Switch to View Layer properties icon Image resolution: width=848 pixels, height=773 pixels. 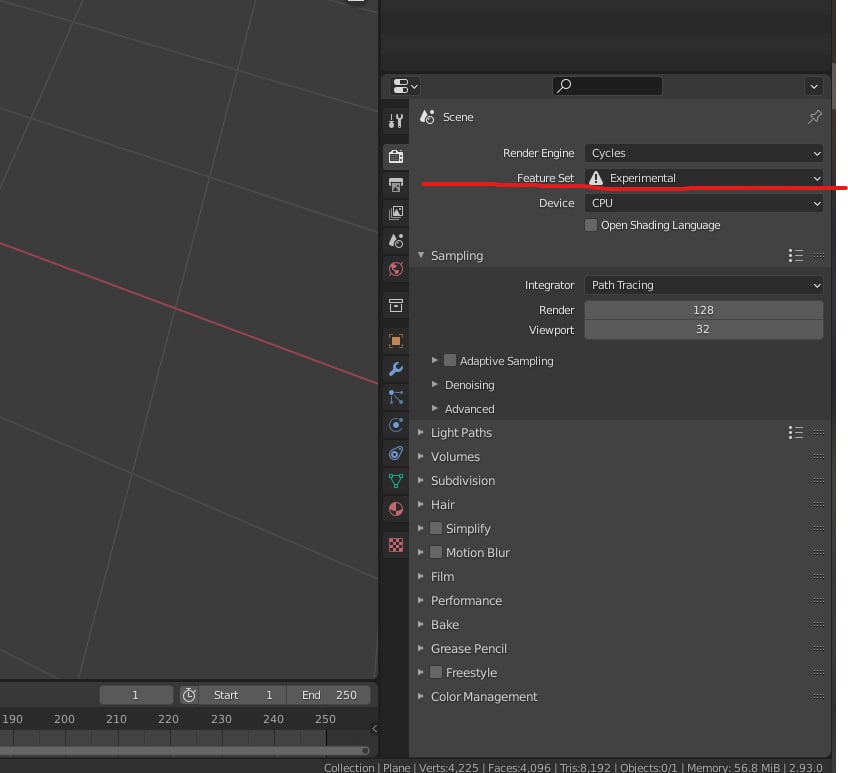pyautogui.click(x=396, y=213)
